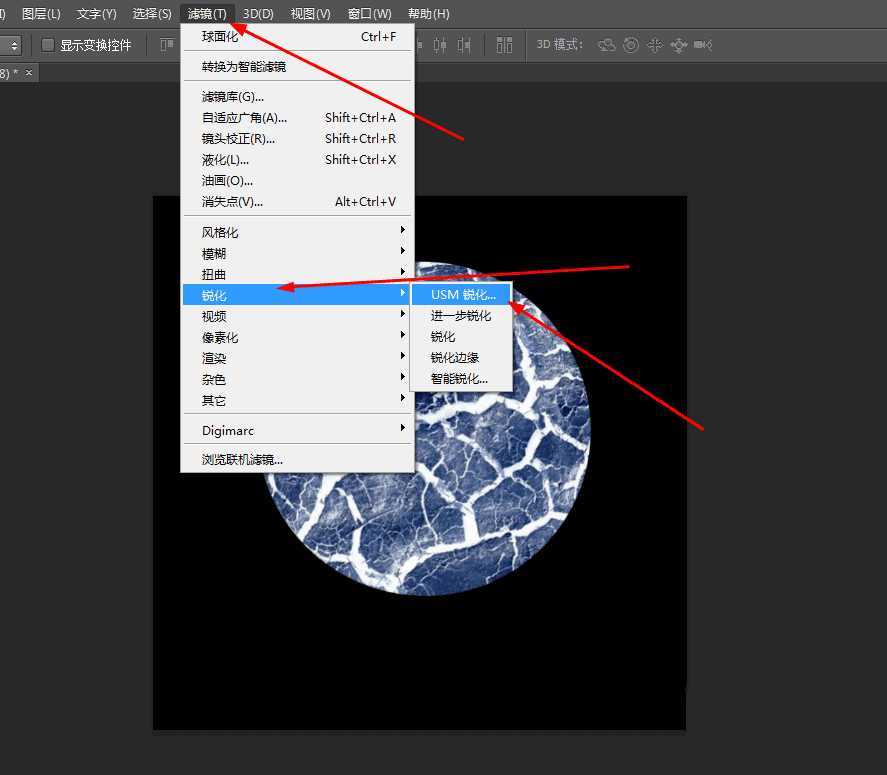Enable the 显示变换控件 checkbox
This screenshot has height=775, width=887.
47,44
